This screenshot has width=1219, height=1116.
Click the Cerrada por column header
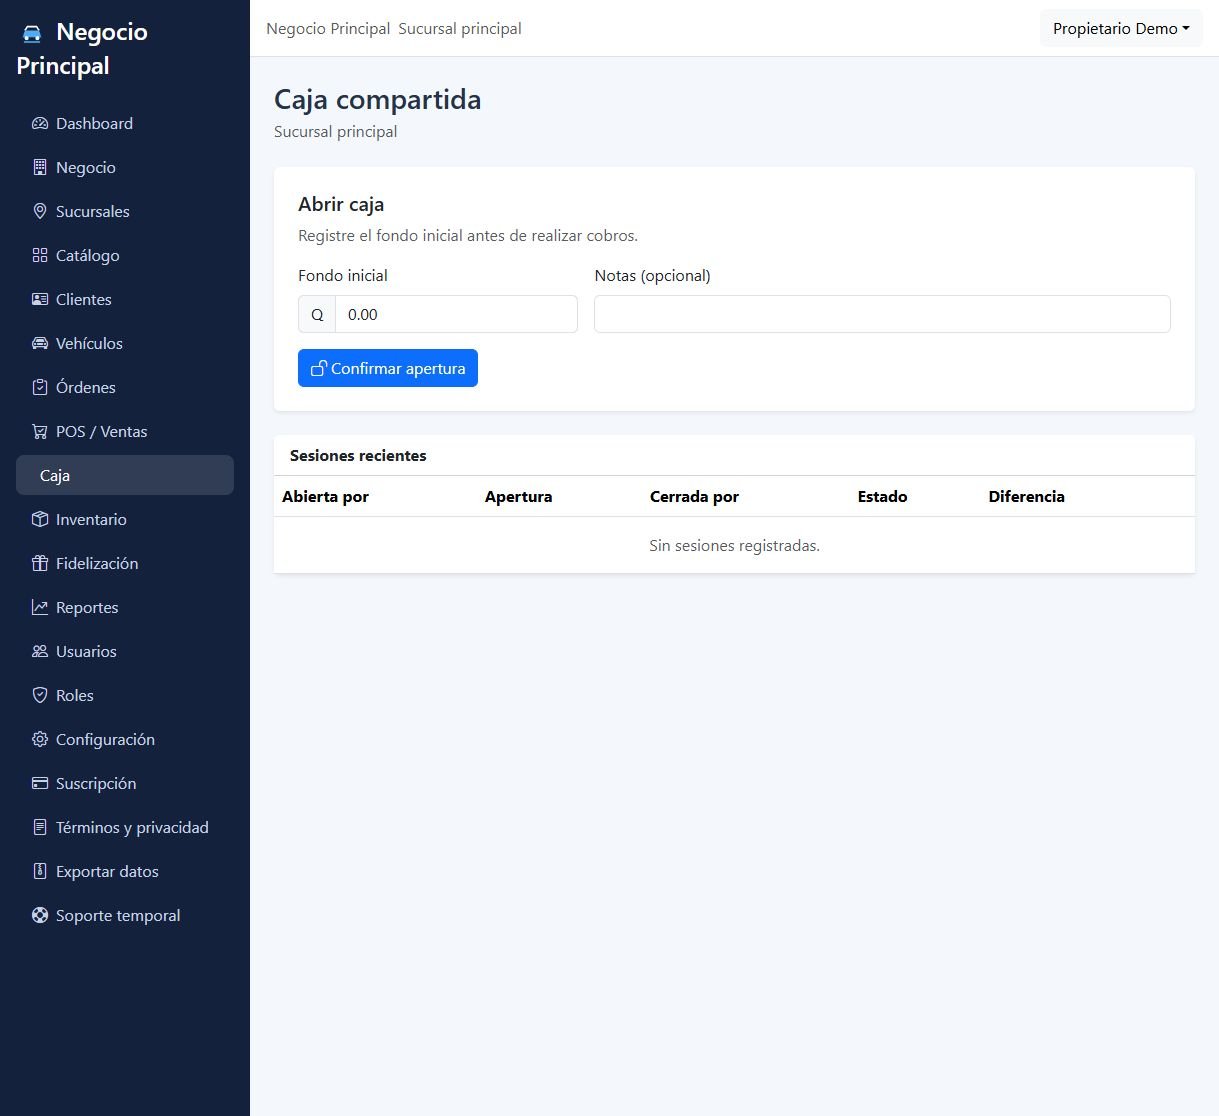(x=694, y=497)
